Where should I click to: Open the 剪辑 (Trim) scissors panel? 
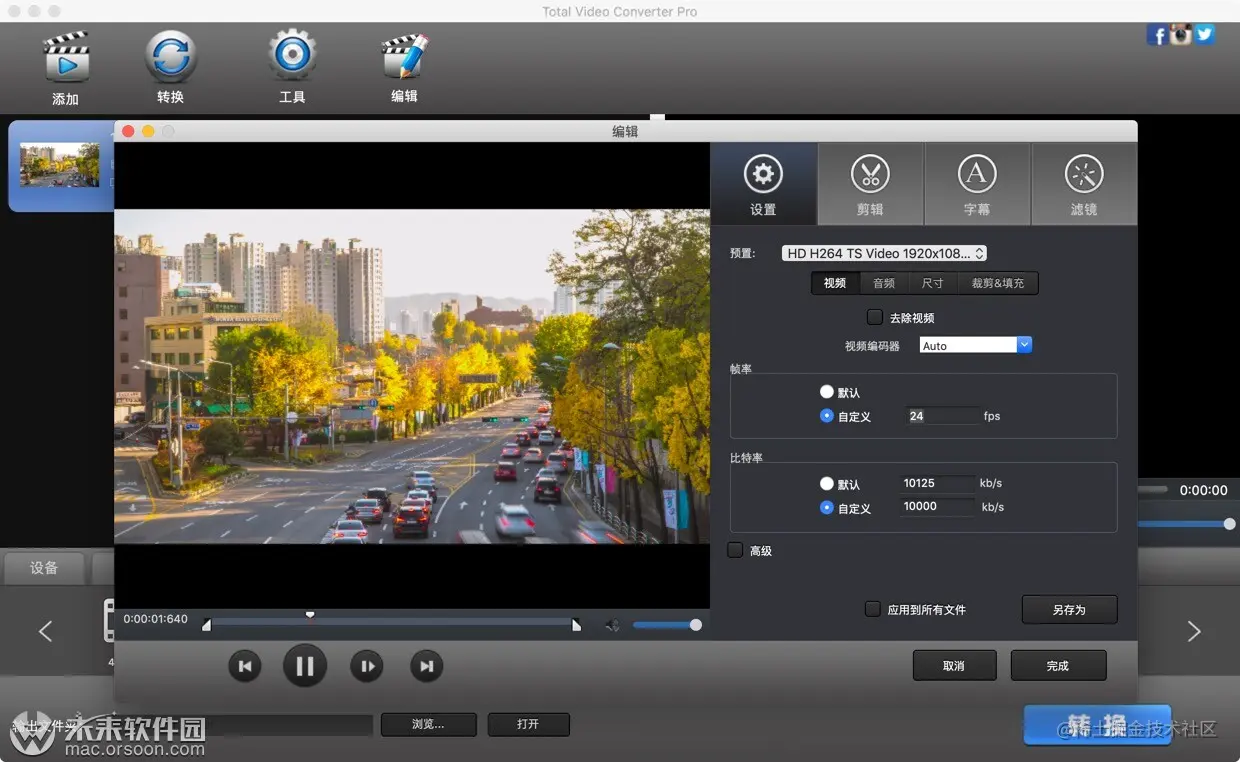tap(870, 182)
